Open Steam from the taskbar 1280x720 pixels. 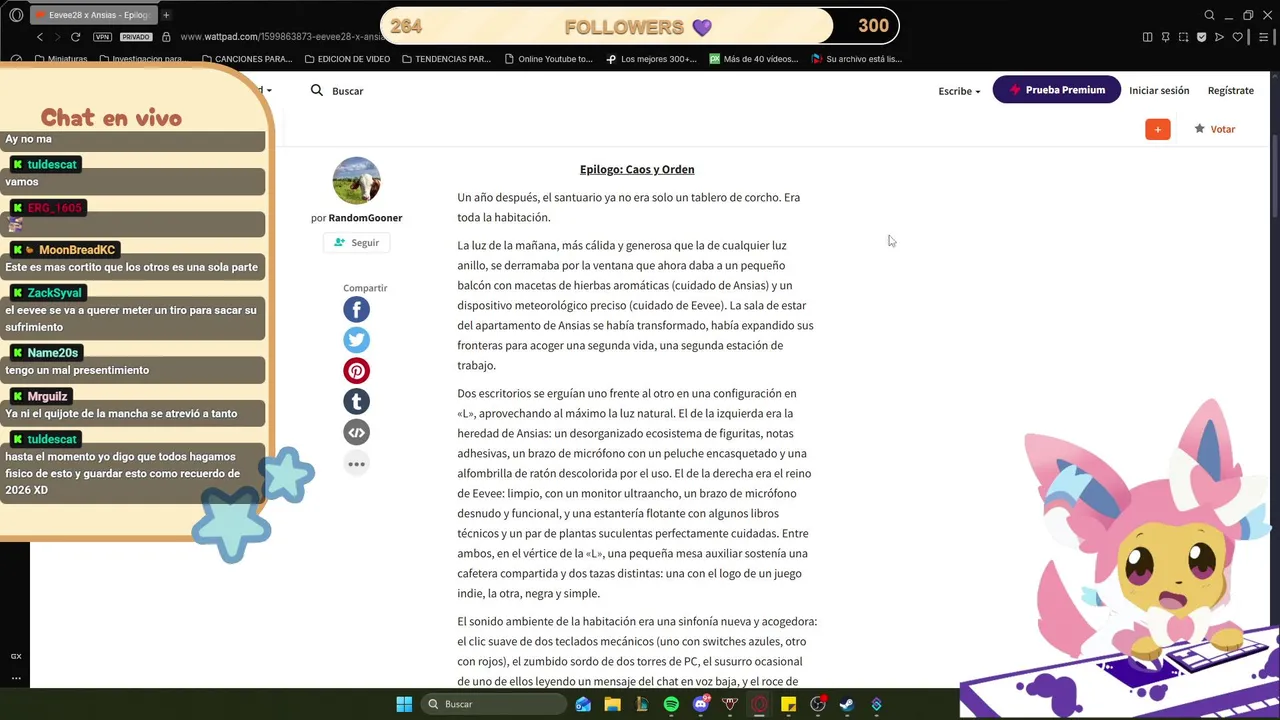(847, 704)
